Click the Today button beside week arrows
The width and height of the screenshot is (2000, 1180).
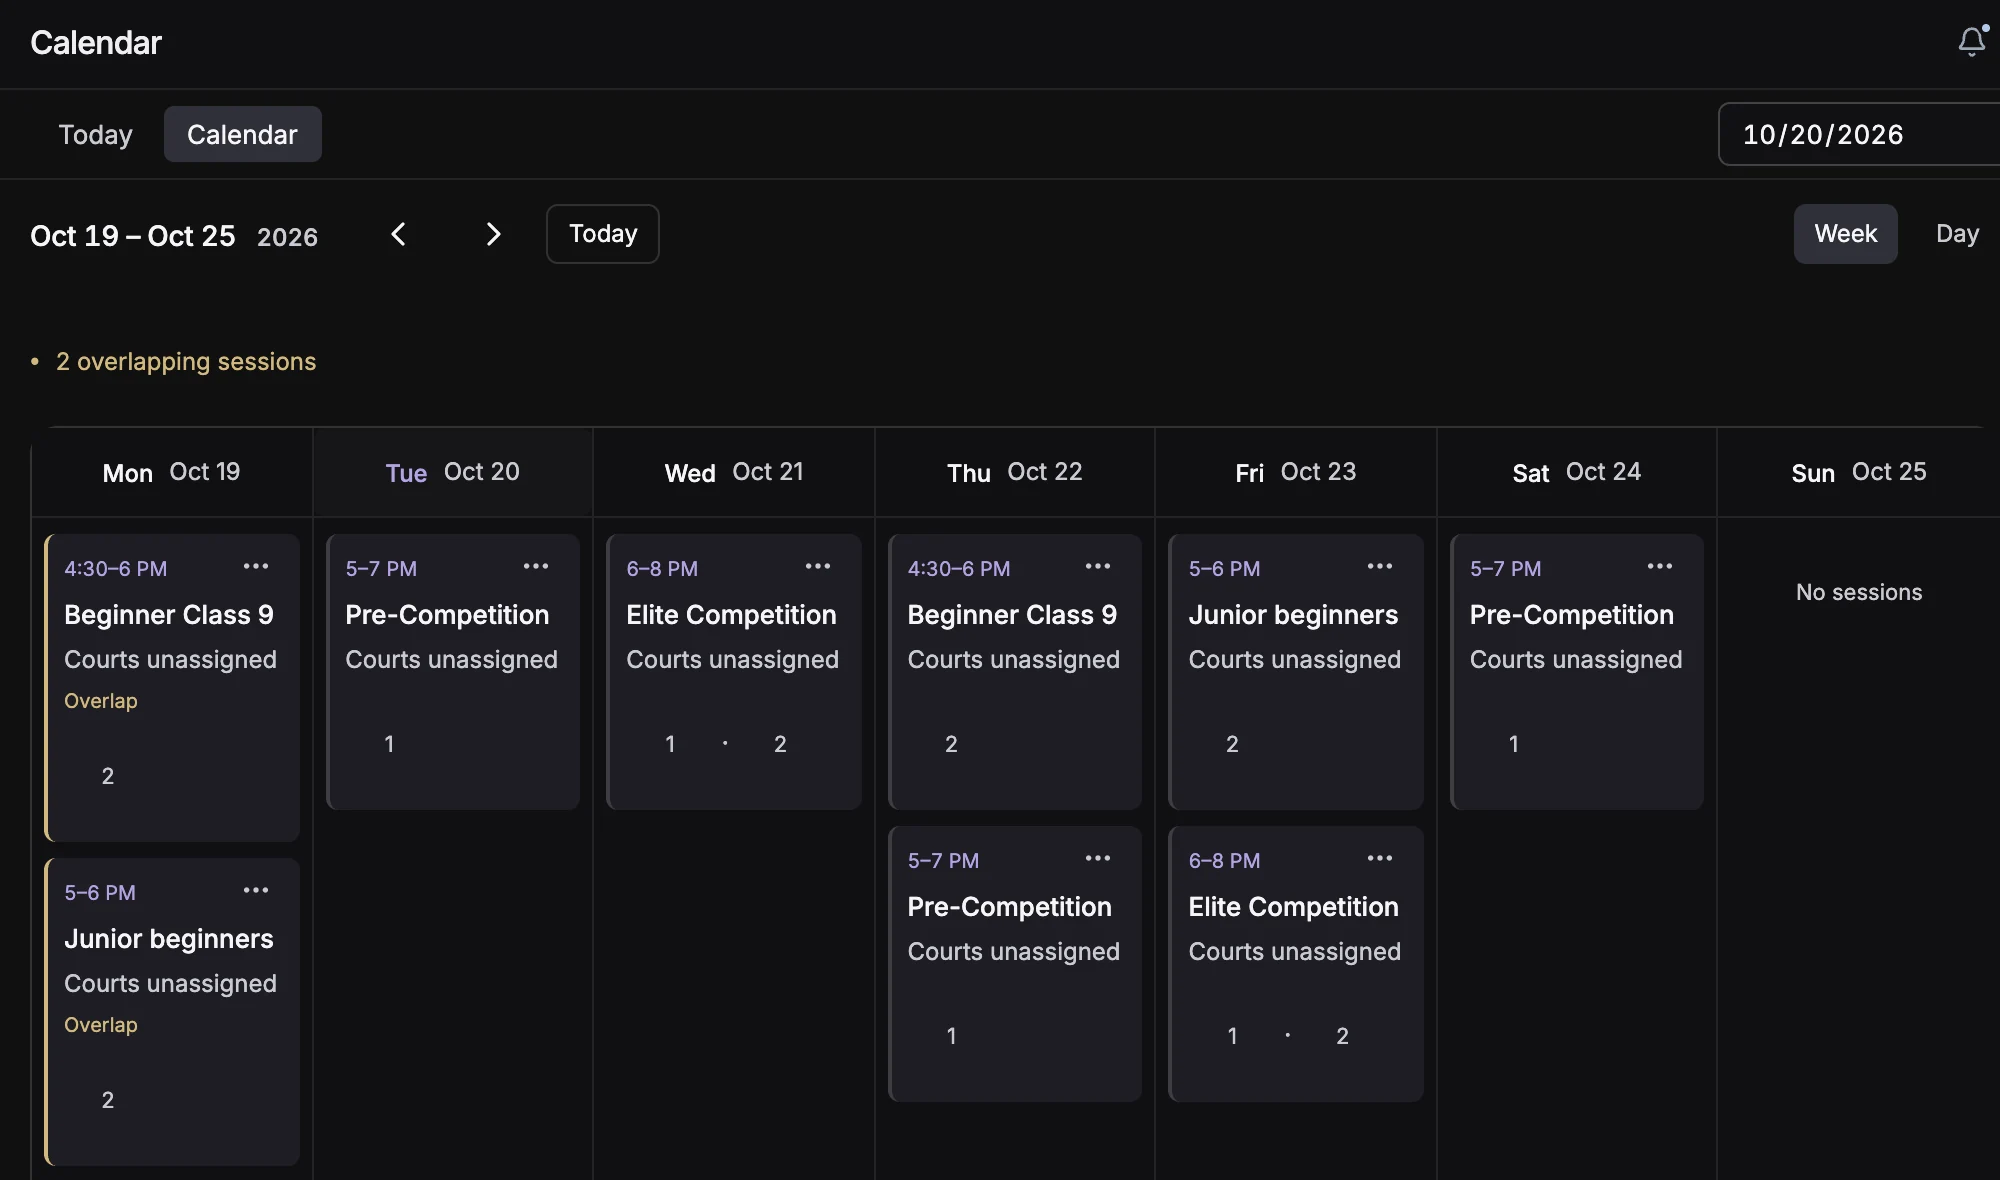602,234
